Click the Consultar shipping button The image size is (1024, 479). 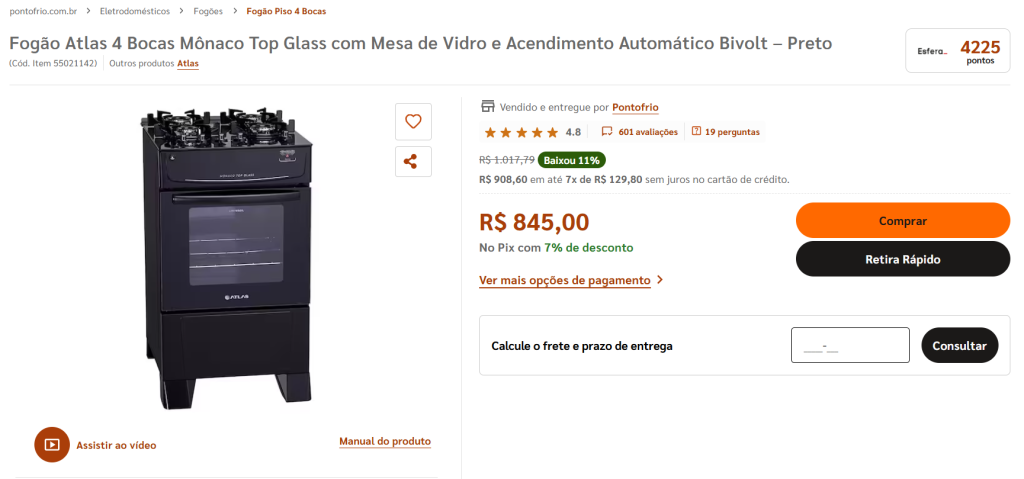[959, 346]
